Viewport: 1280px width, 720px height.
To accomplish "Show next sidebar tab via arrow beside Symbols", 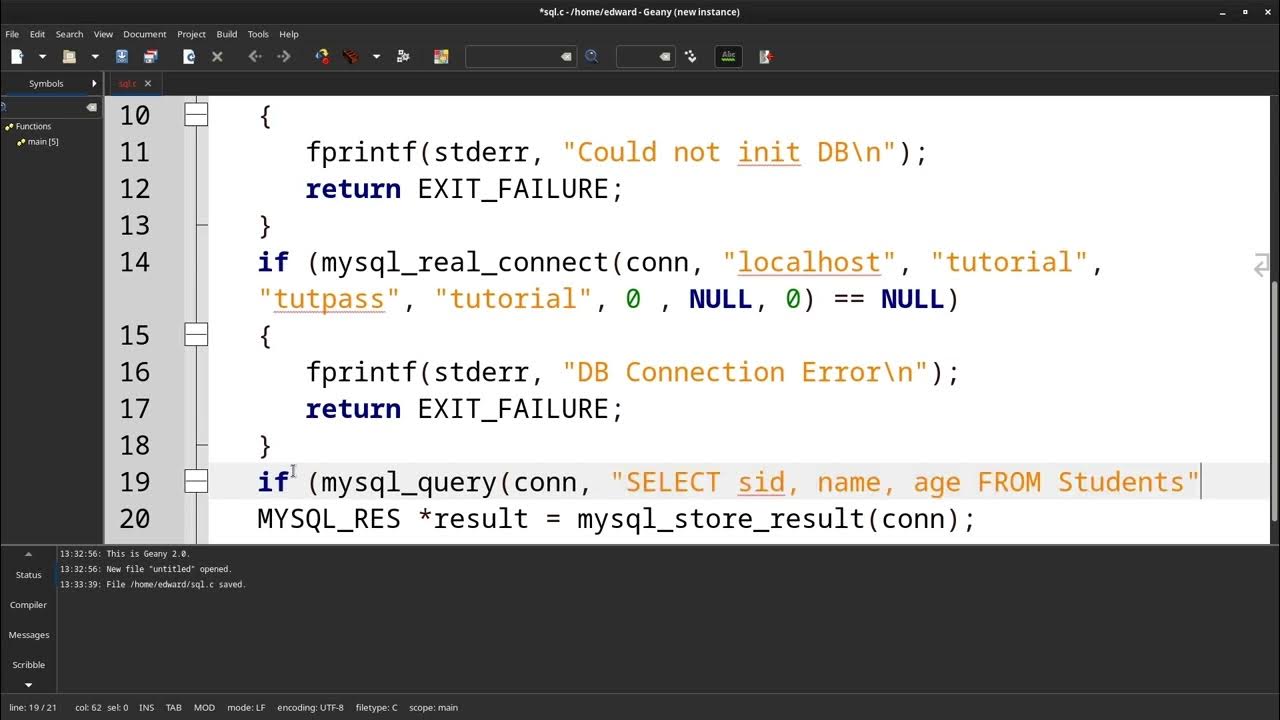I will (x=94, y=84).
